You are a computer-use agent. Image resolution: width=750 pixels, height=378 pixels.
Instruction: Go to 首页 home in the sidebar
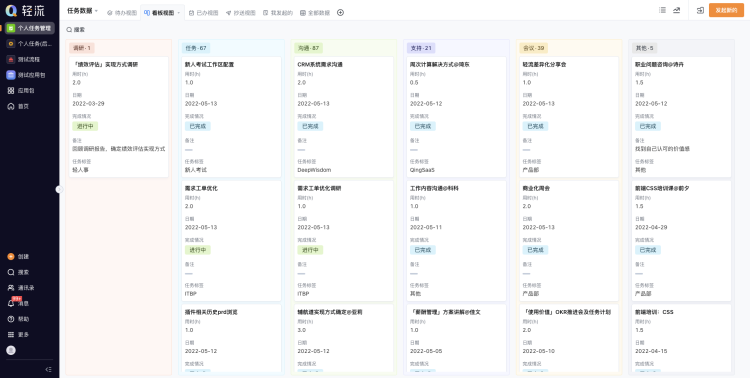click(18, 106)
